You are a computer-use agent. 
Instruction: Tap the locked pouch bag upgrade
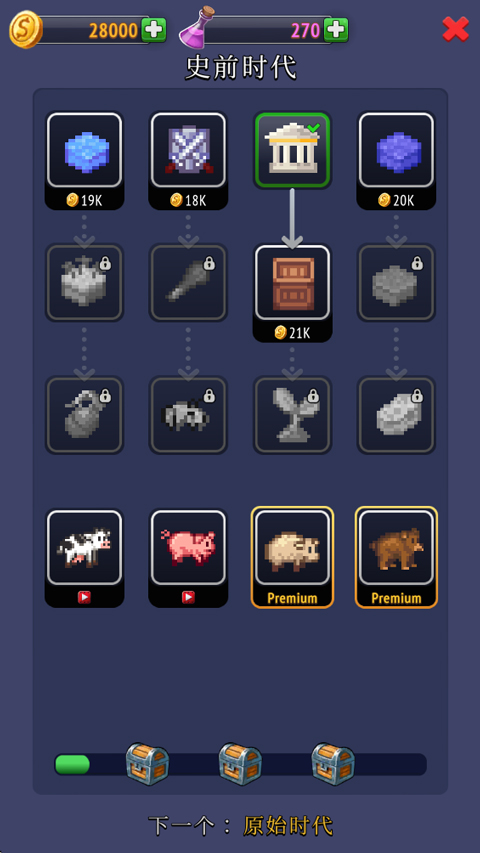pyautogui.click(x=84, y=415)
